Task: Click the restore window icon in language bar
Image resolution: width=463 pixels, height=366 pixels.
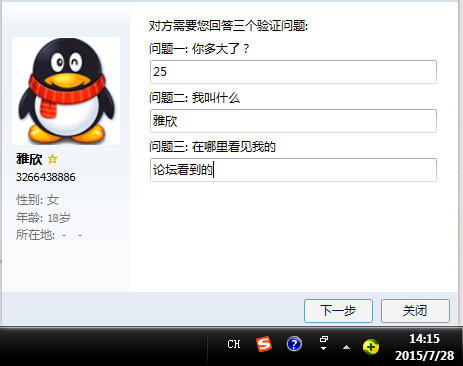Action: [x=323, y=339]
